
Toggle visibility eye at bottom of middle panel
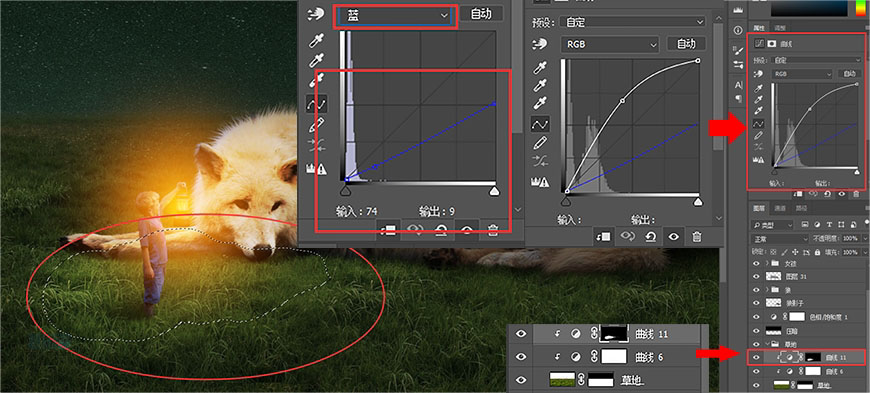[674, 236]
